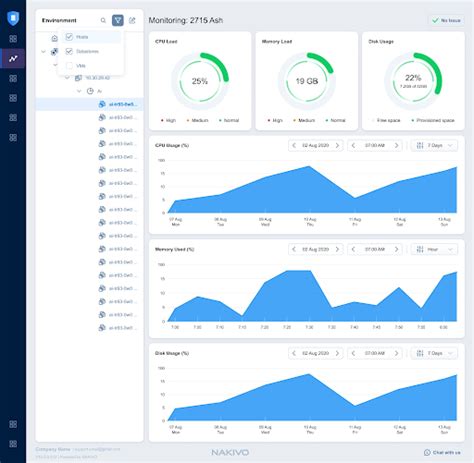Open the search icon in Environment panel

(x=103, y=20)
